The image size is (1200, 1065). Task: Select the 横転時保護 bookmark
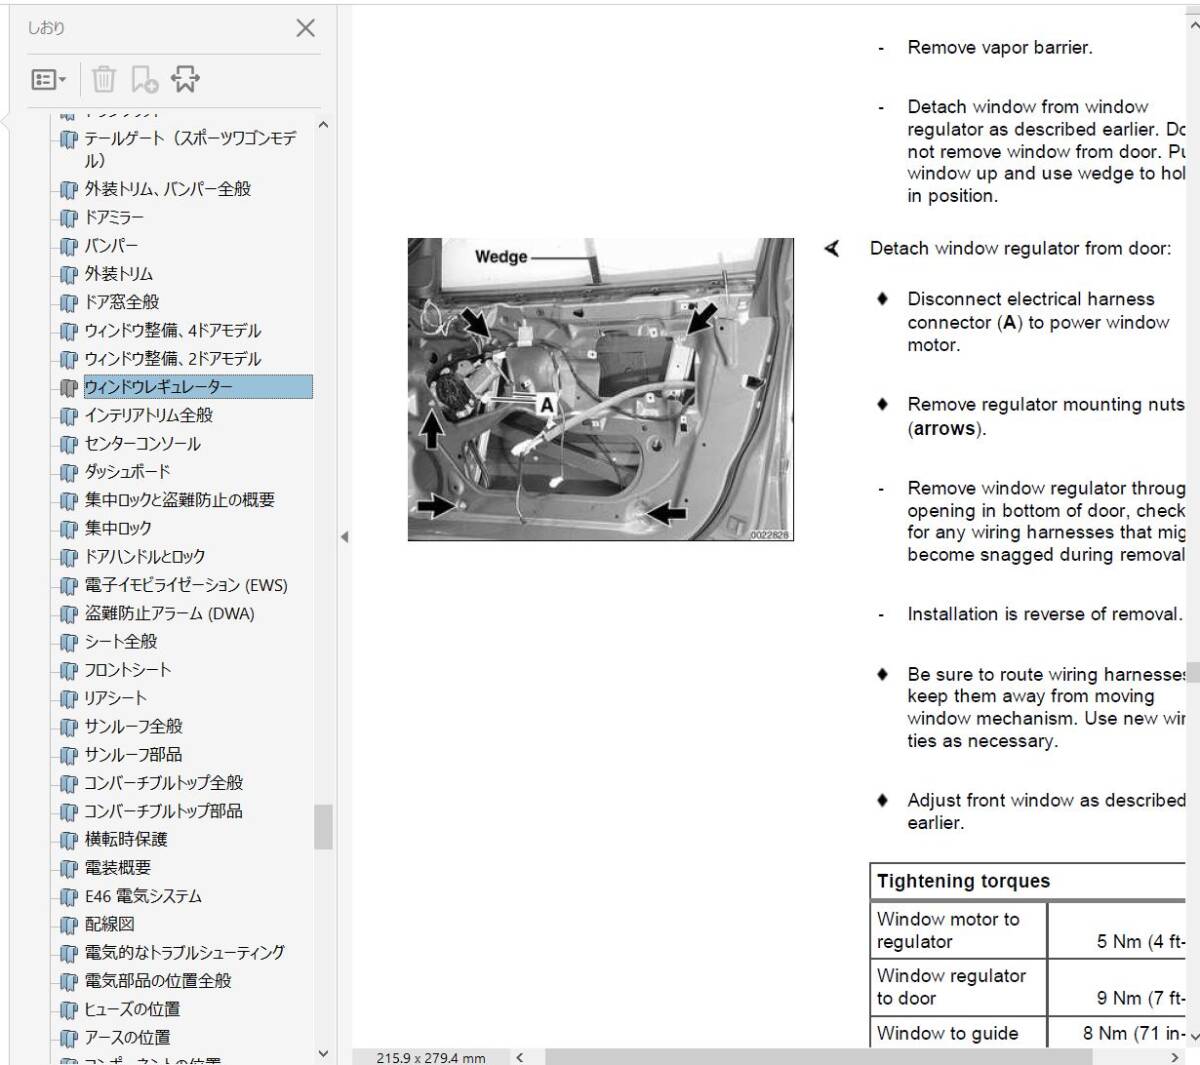tap(126, 839)
